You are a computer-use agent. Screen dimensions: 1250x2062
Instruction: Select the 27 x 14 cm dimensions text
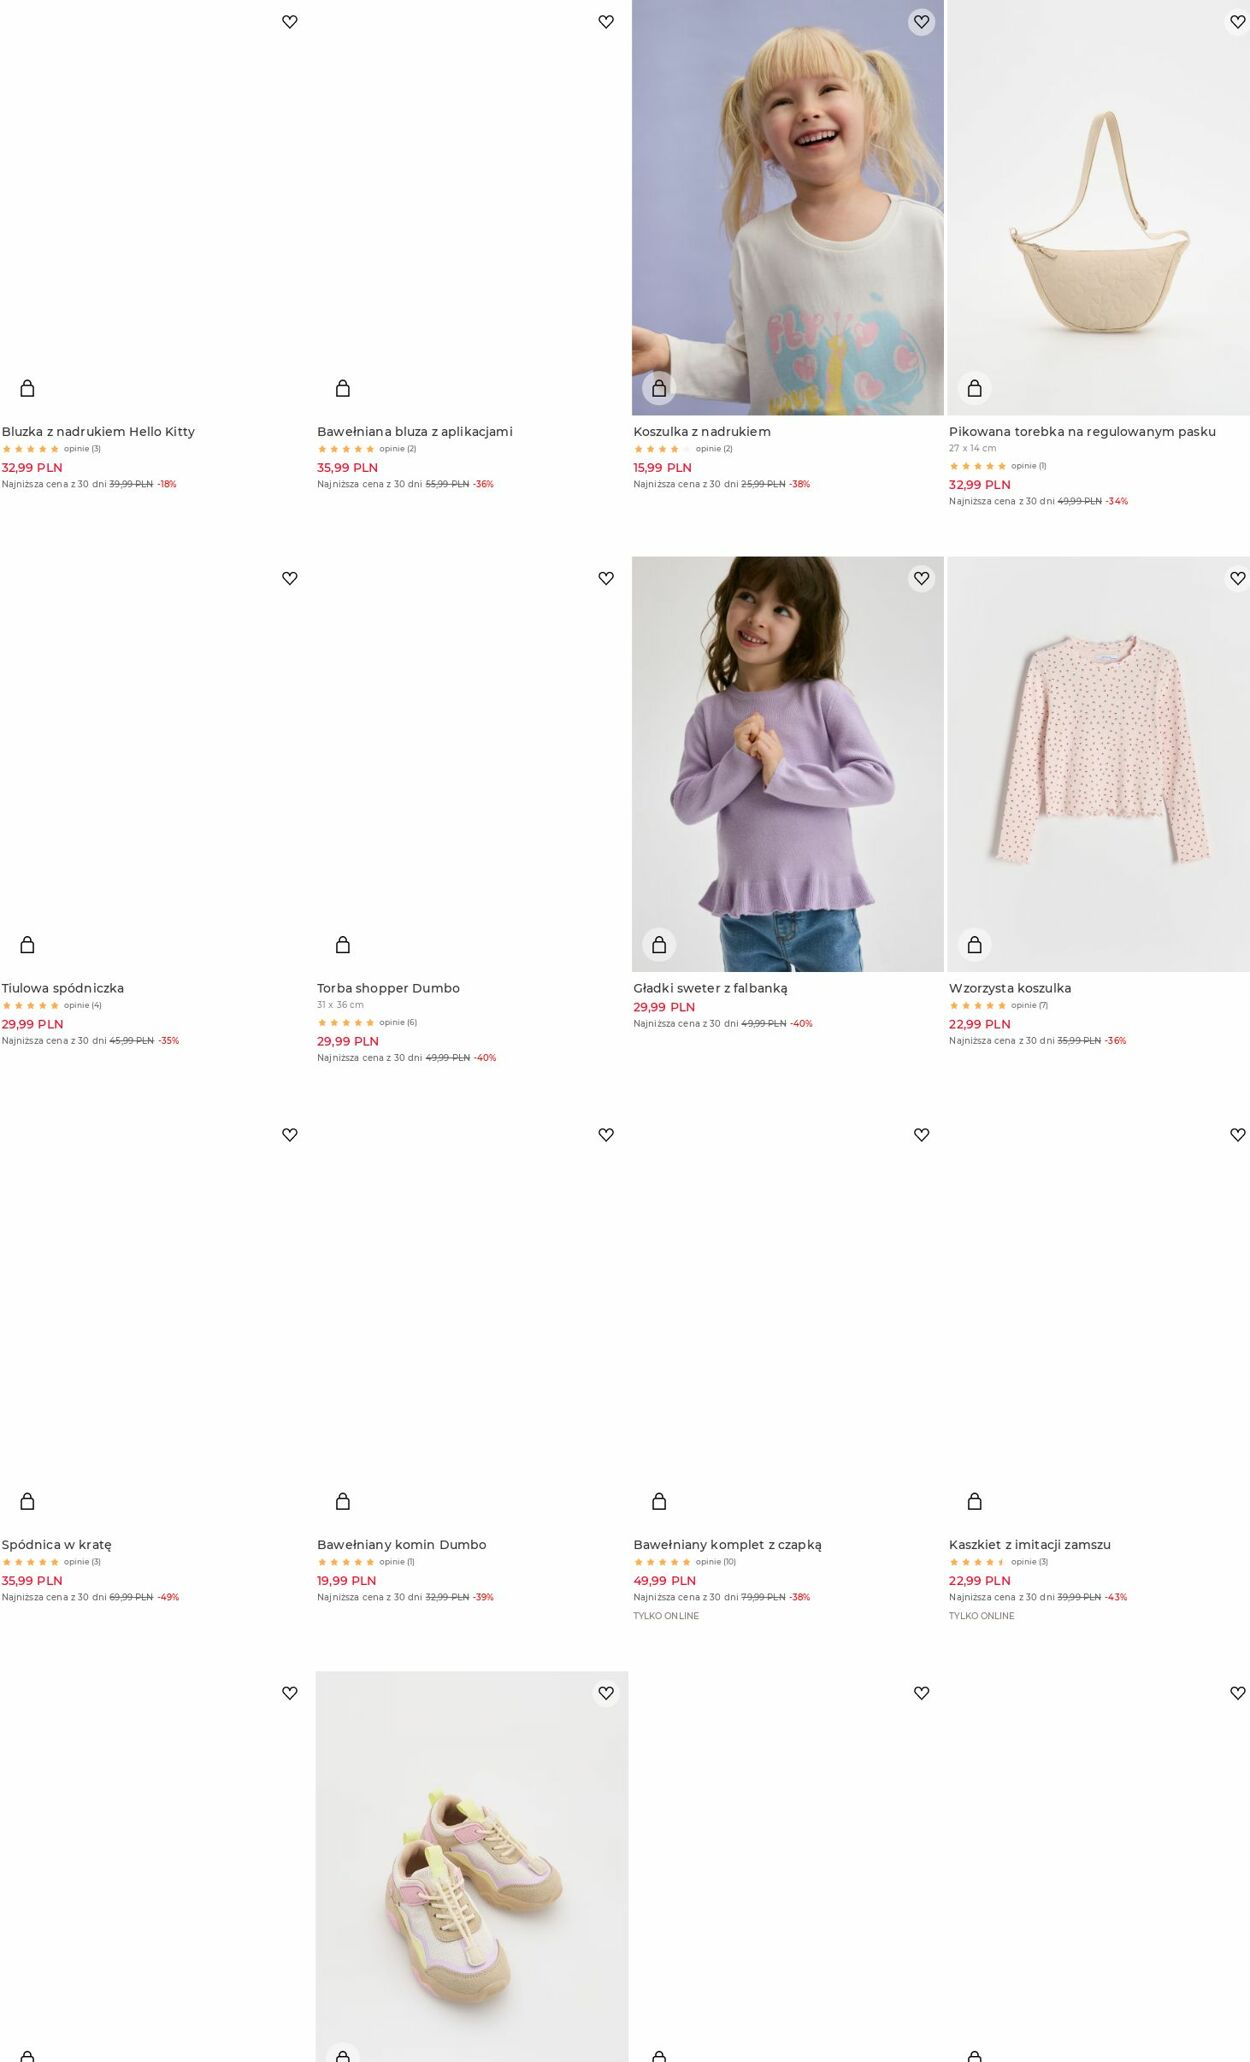point(973,449)
